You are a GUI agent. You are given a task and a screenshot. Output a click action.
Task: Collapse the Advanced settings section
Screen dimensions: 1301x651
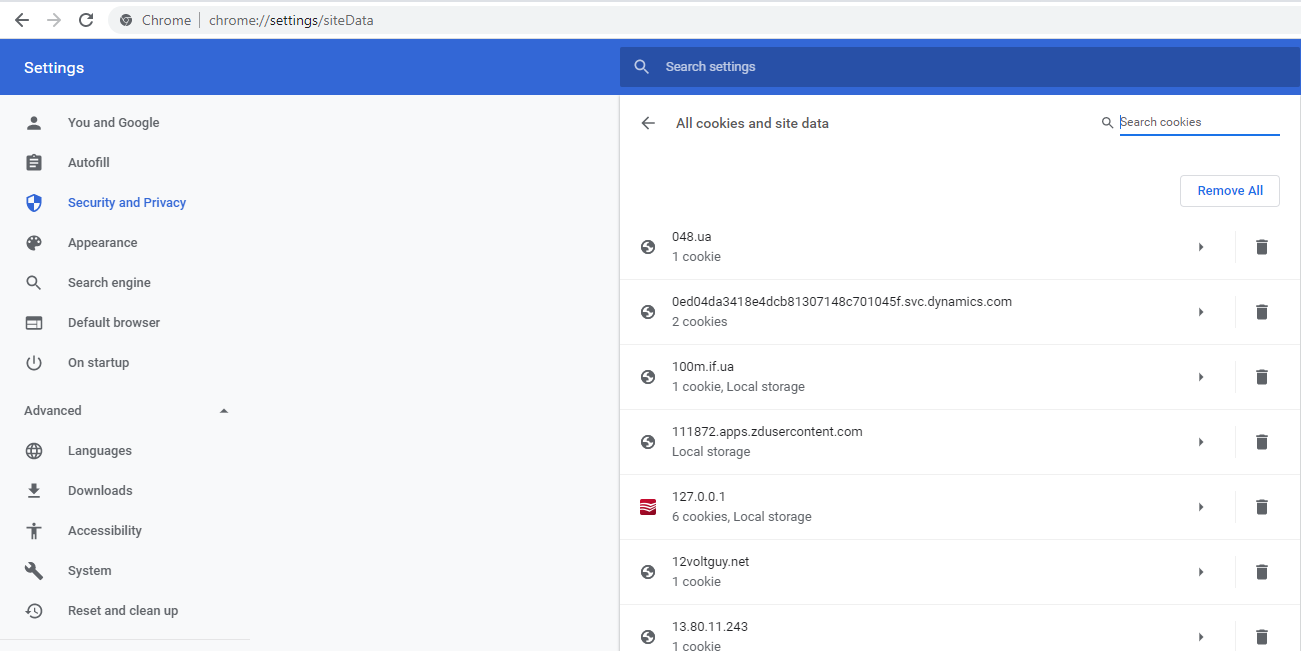coord(224,411)
